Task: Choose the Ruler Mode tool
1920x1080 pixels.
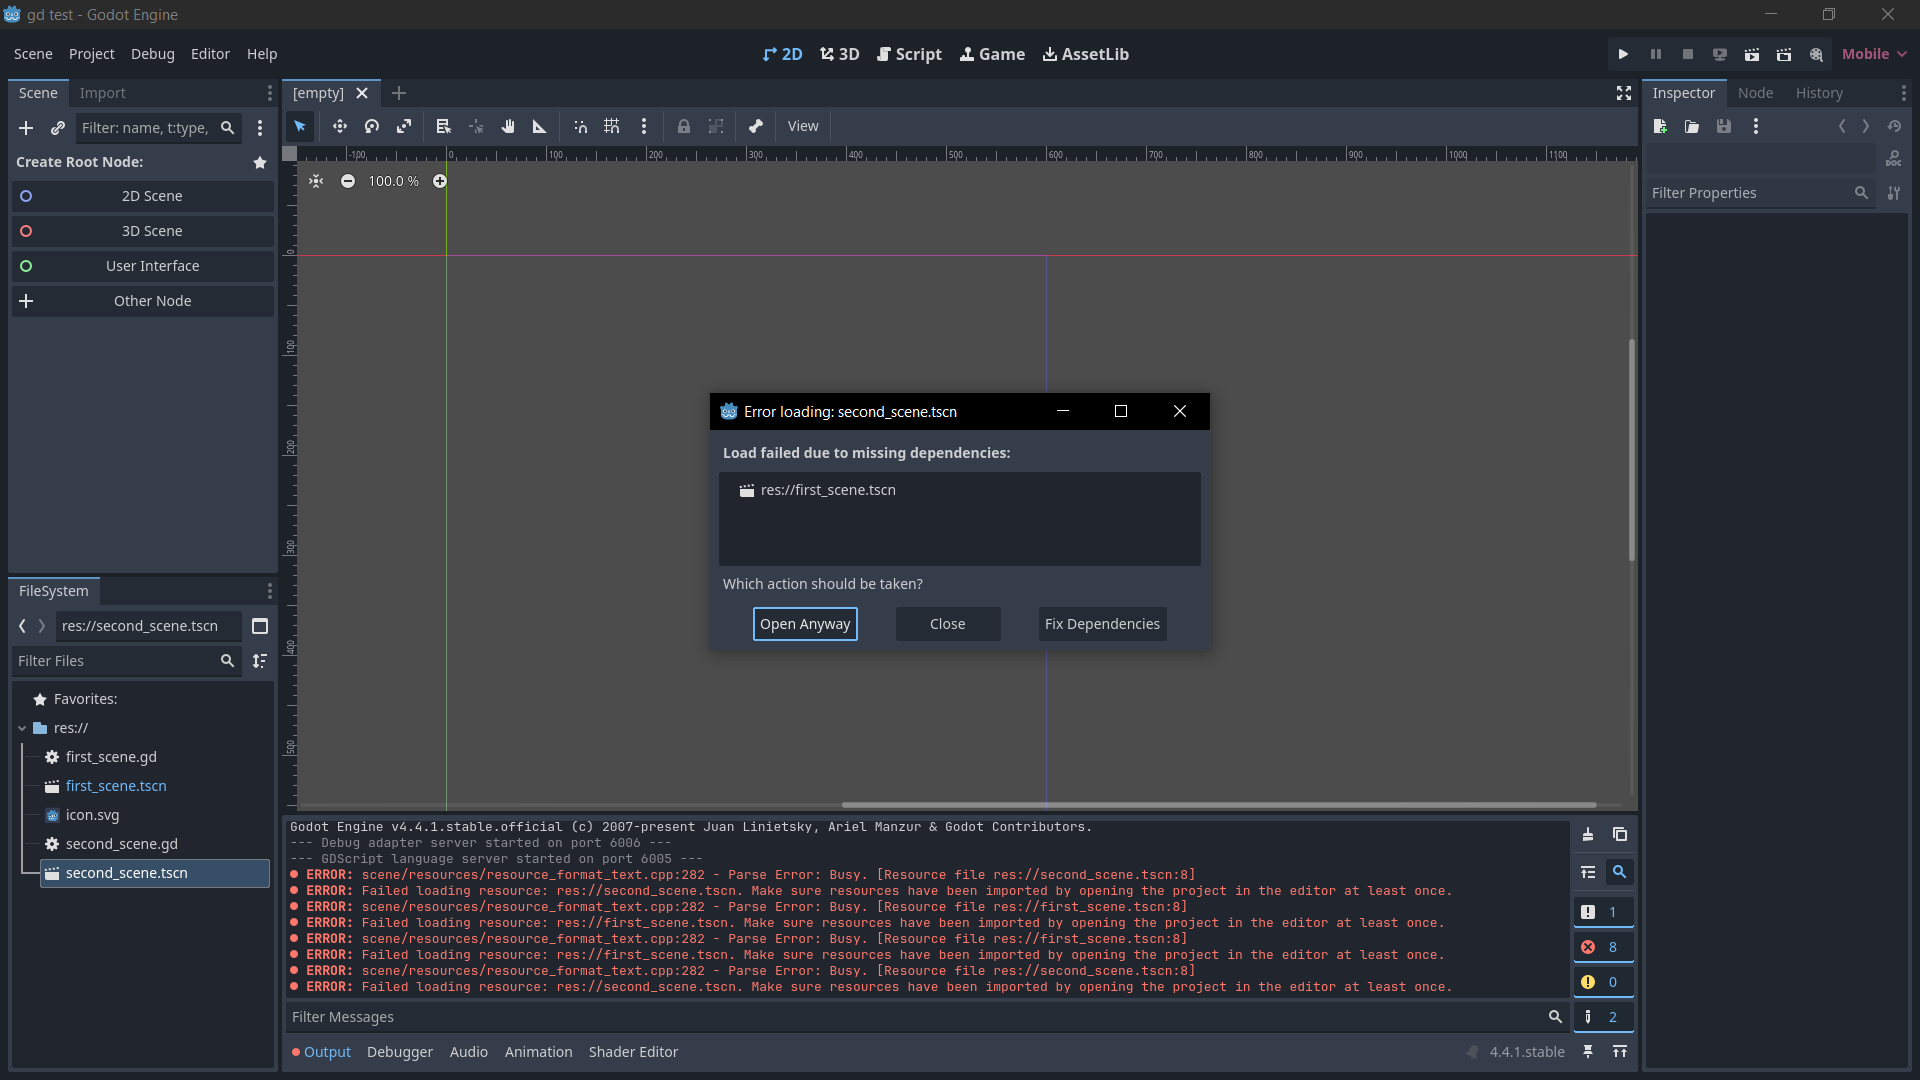Action: click(x=540, y=127)
